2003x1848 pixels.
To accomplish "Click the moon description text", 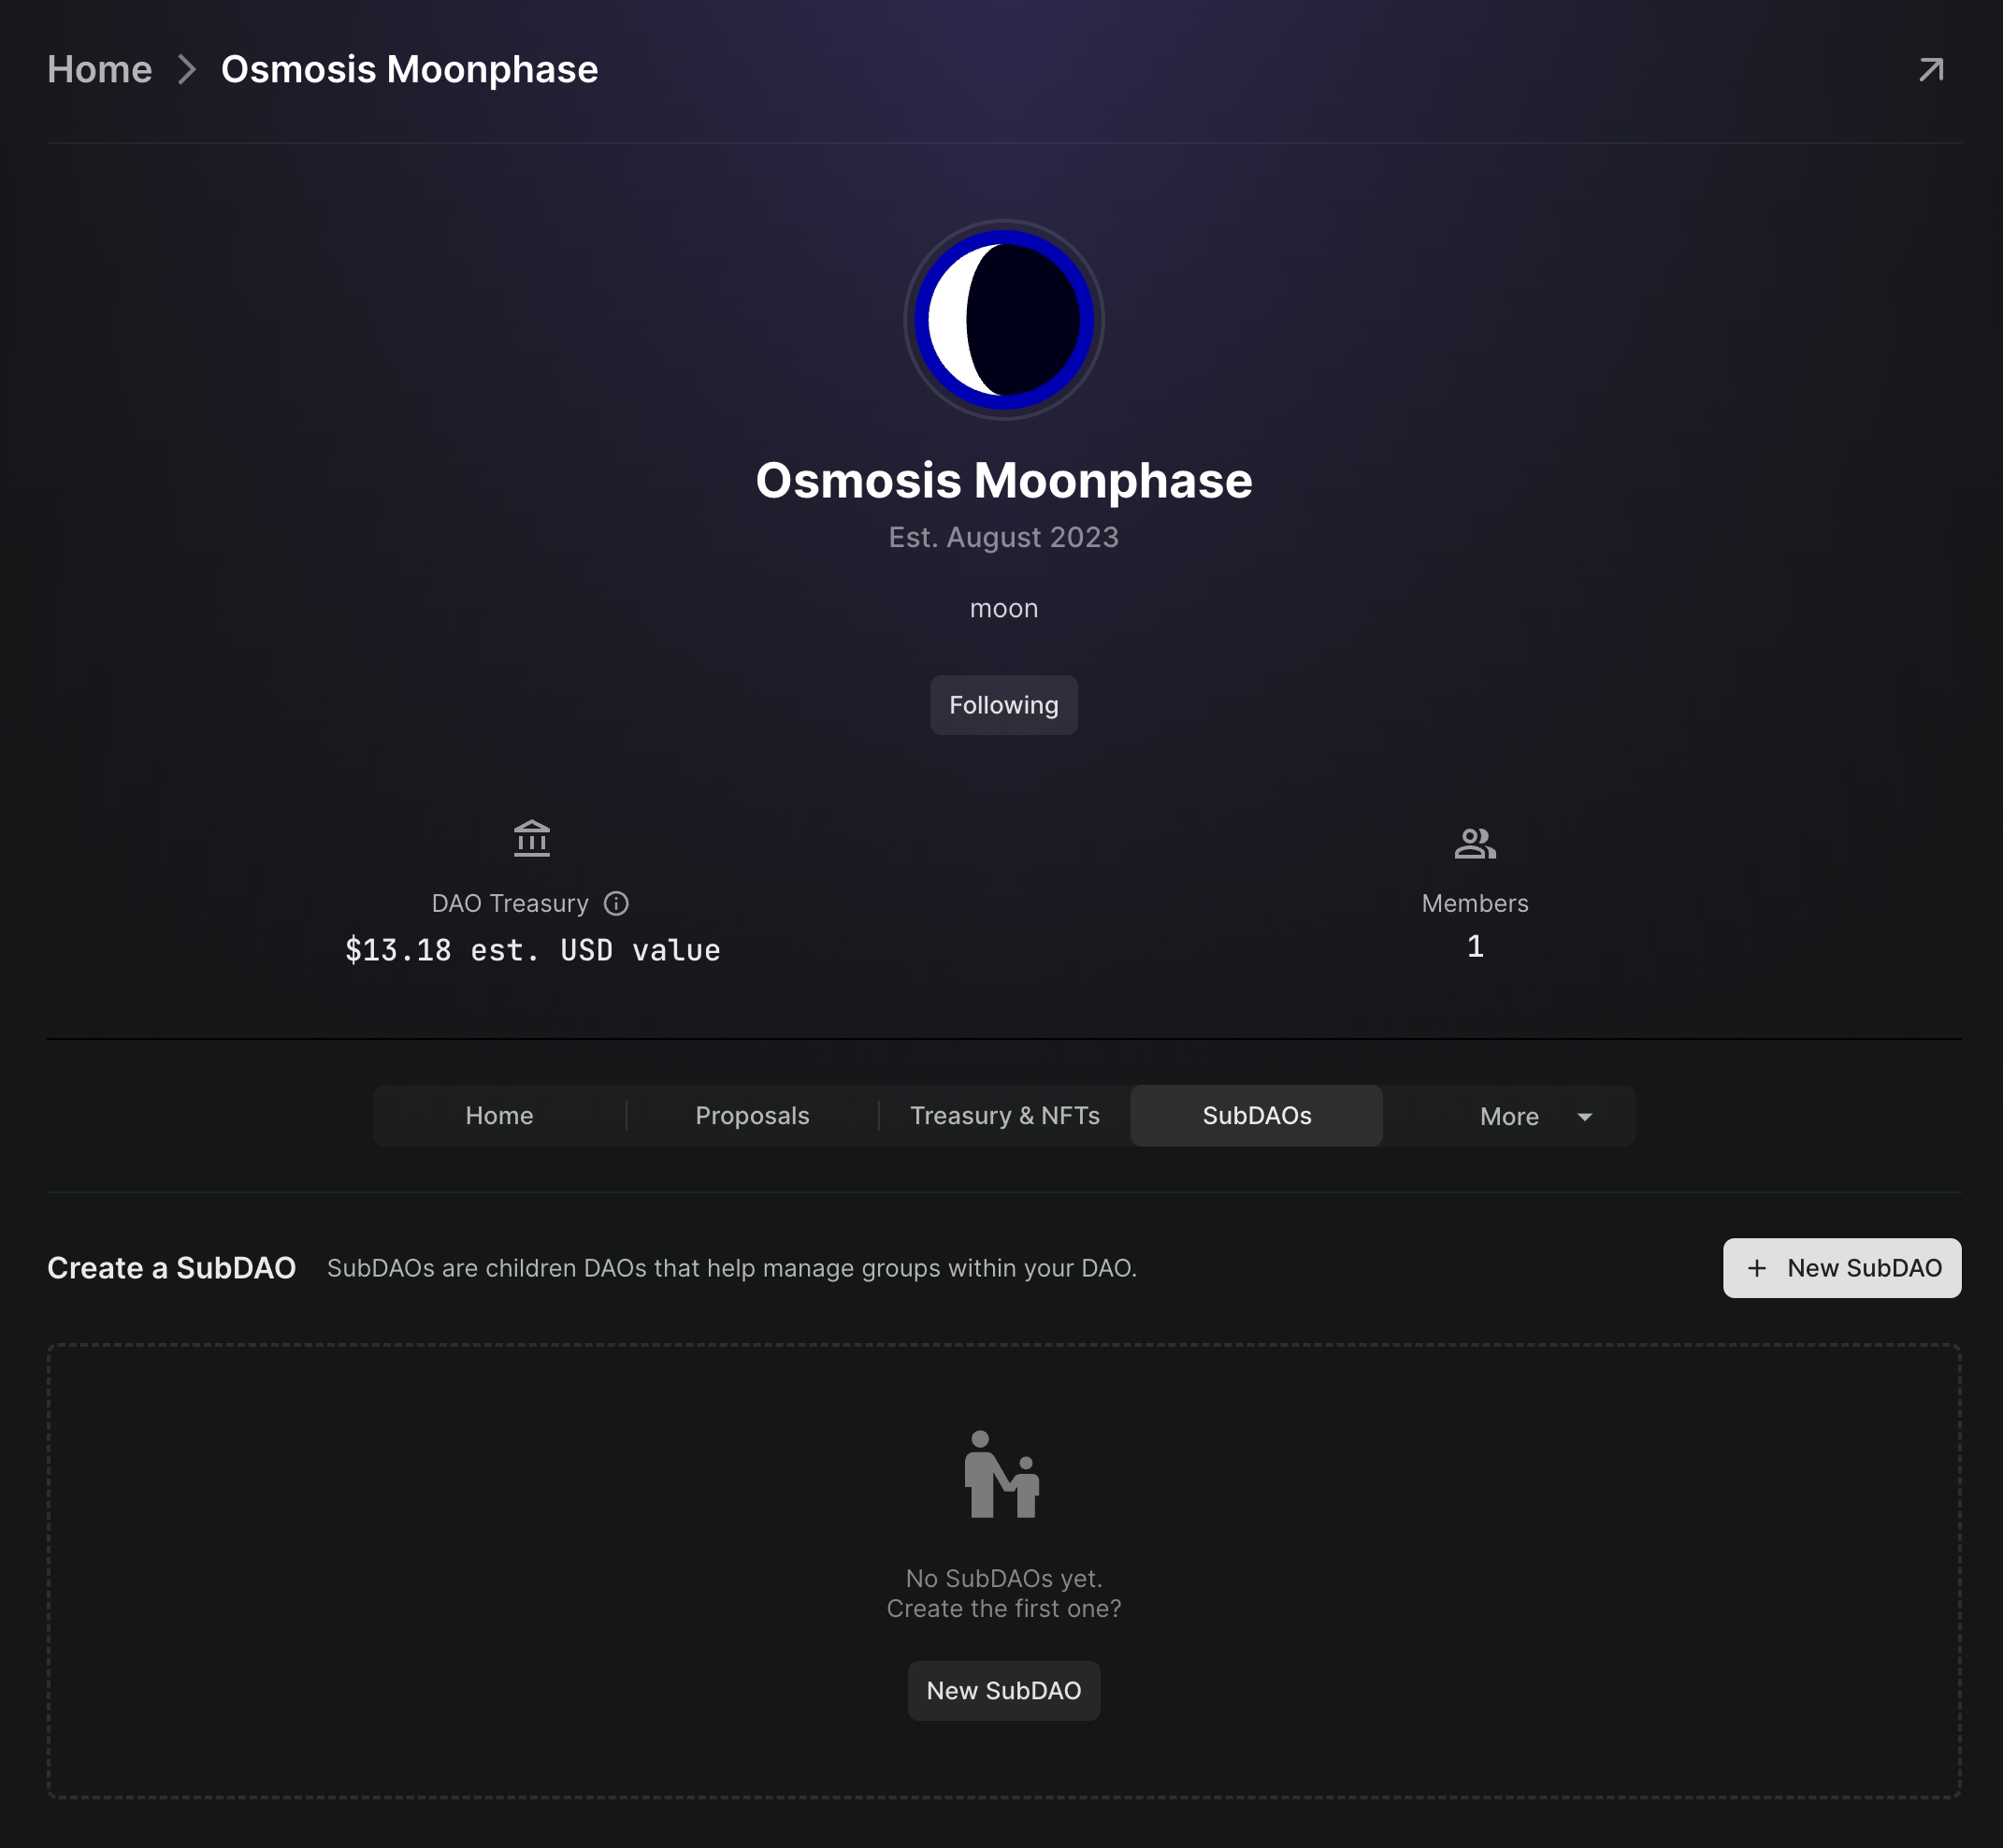I will [1004, 608].
